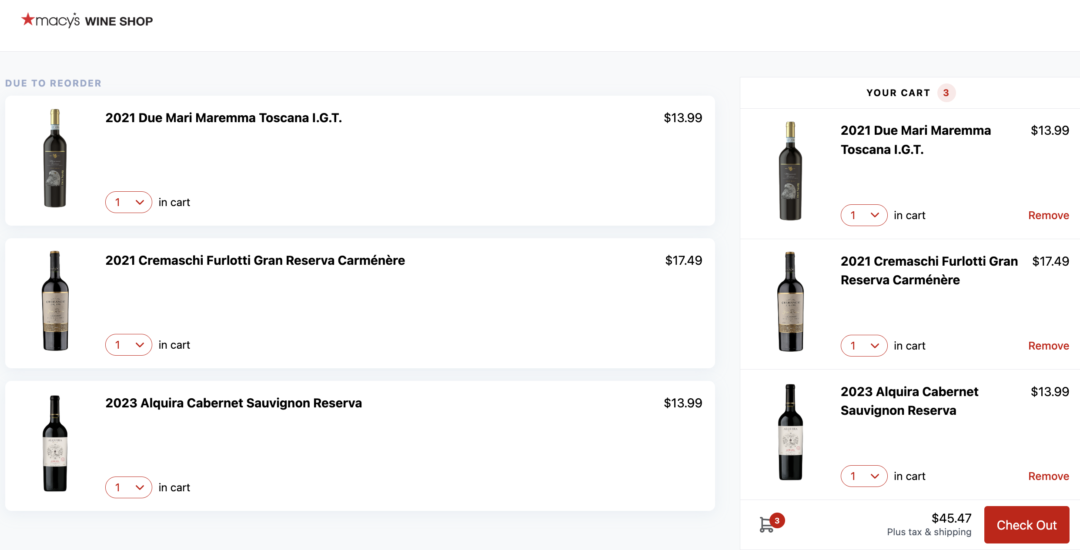Viewport: 1080px width, 550px height.
Task: Click the cart count badge beside Your Cart
Action: pos(946,93)
